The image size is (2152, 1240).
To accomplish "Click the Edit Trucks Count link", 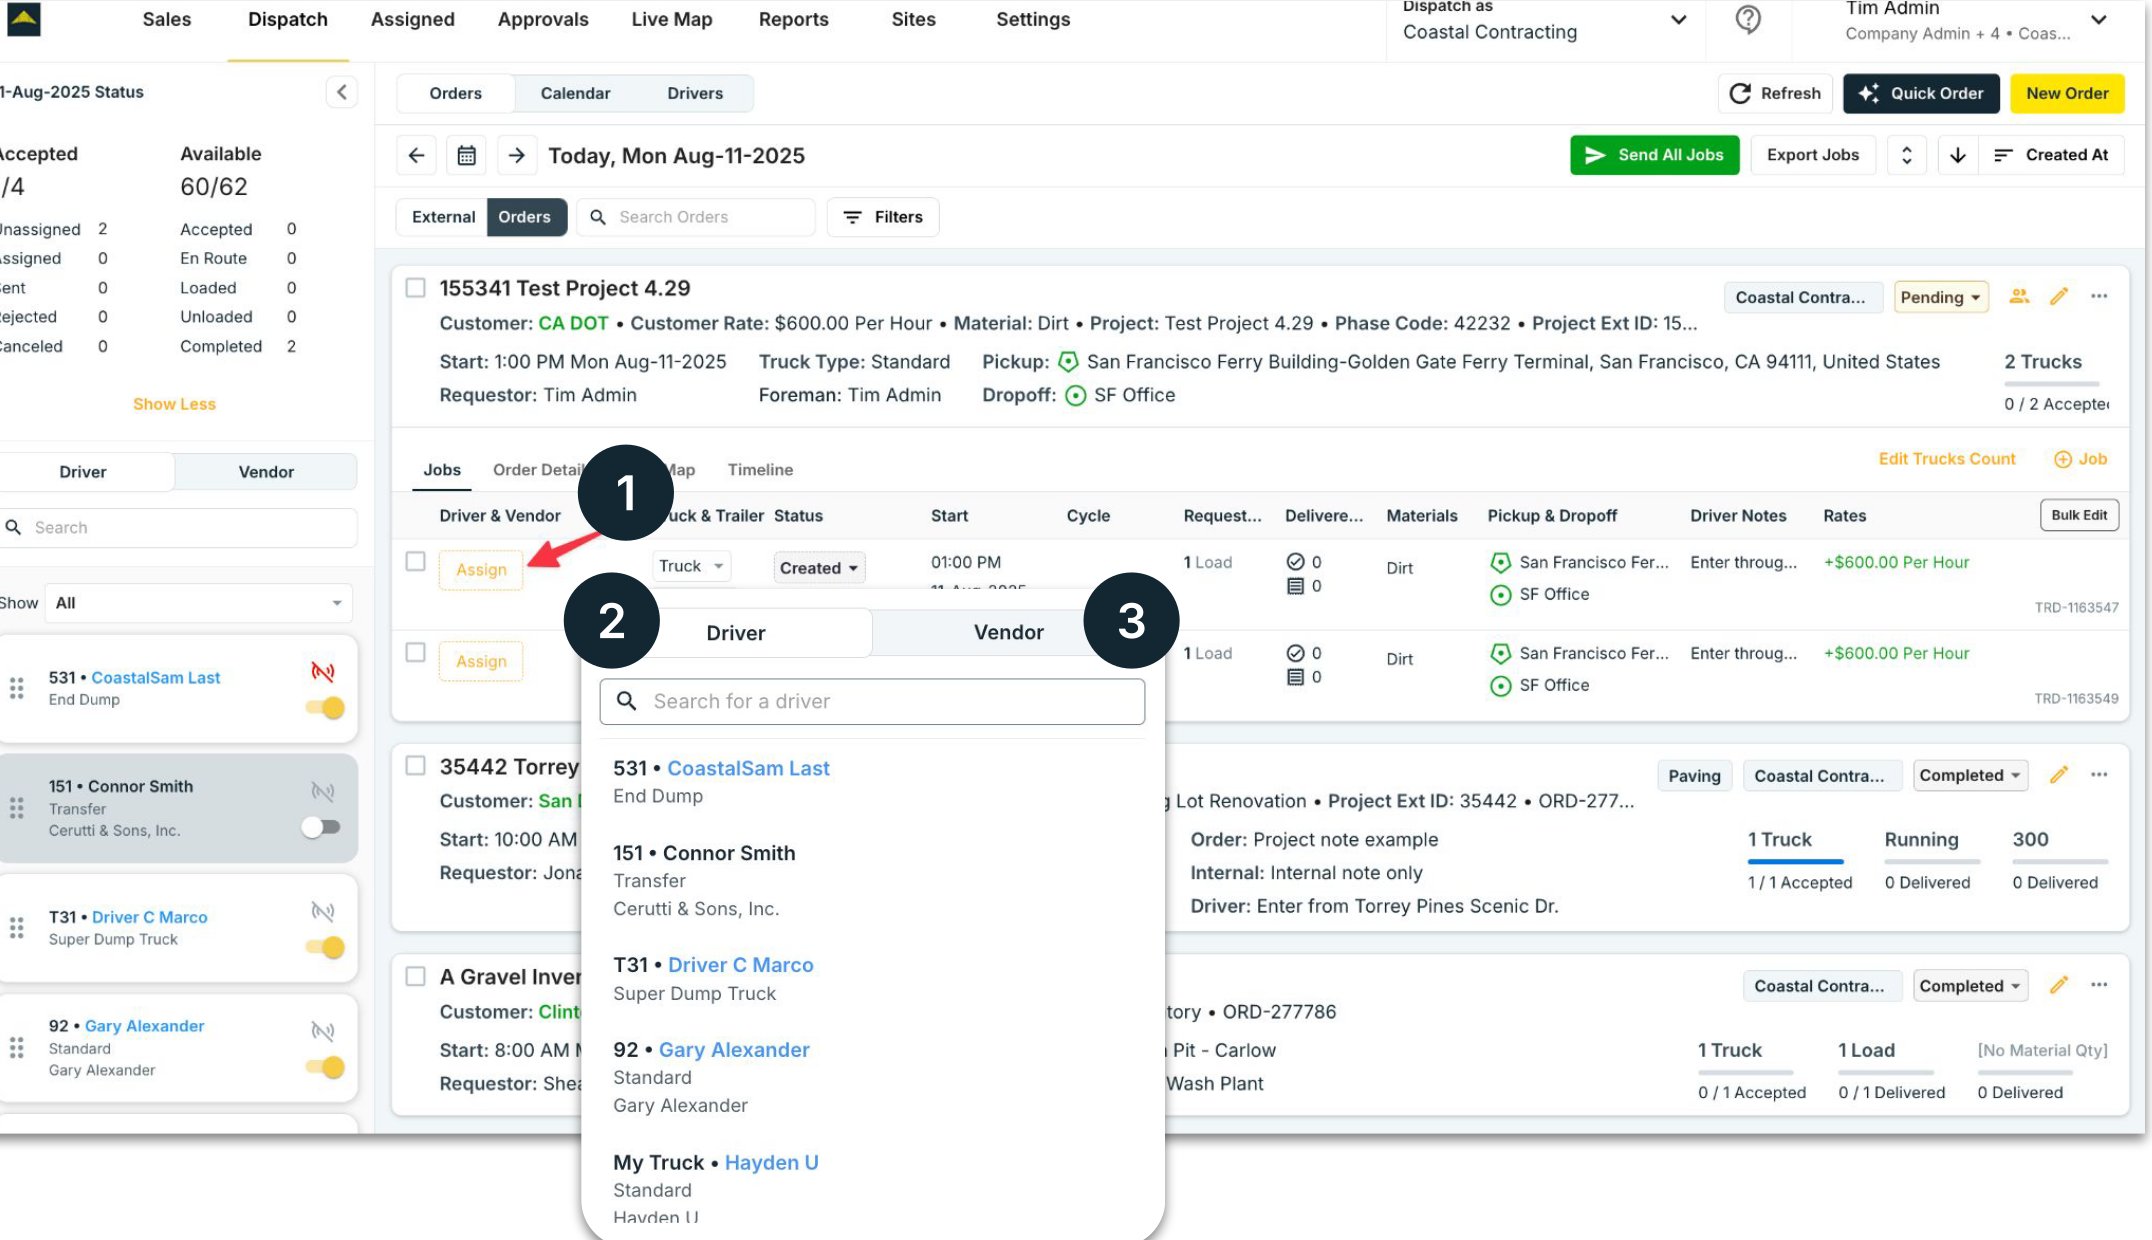I will coord(1946,459).
